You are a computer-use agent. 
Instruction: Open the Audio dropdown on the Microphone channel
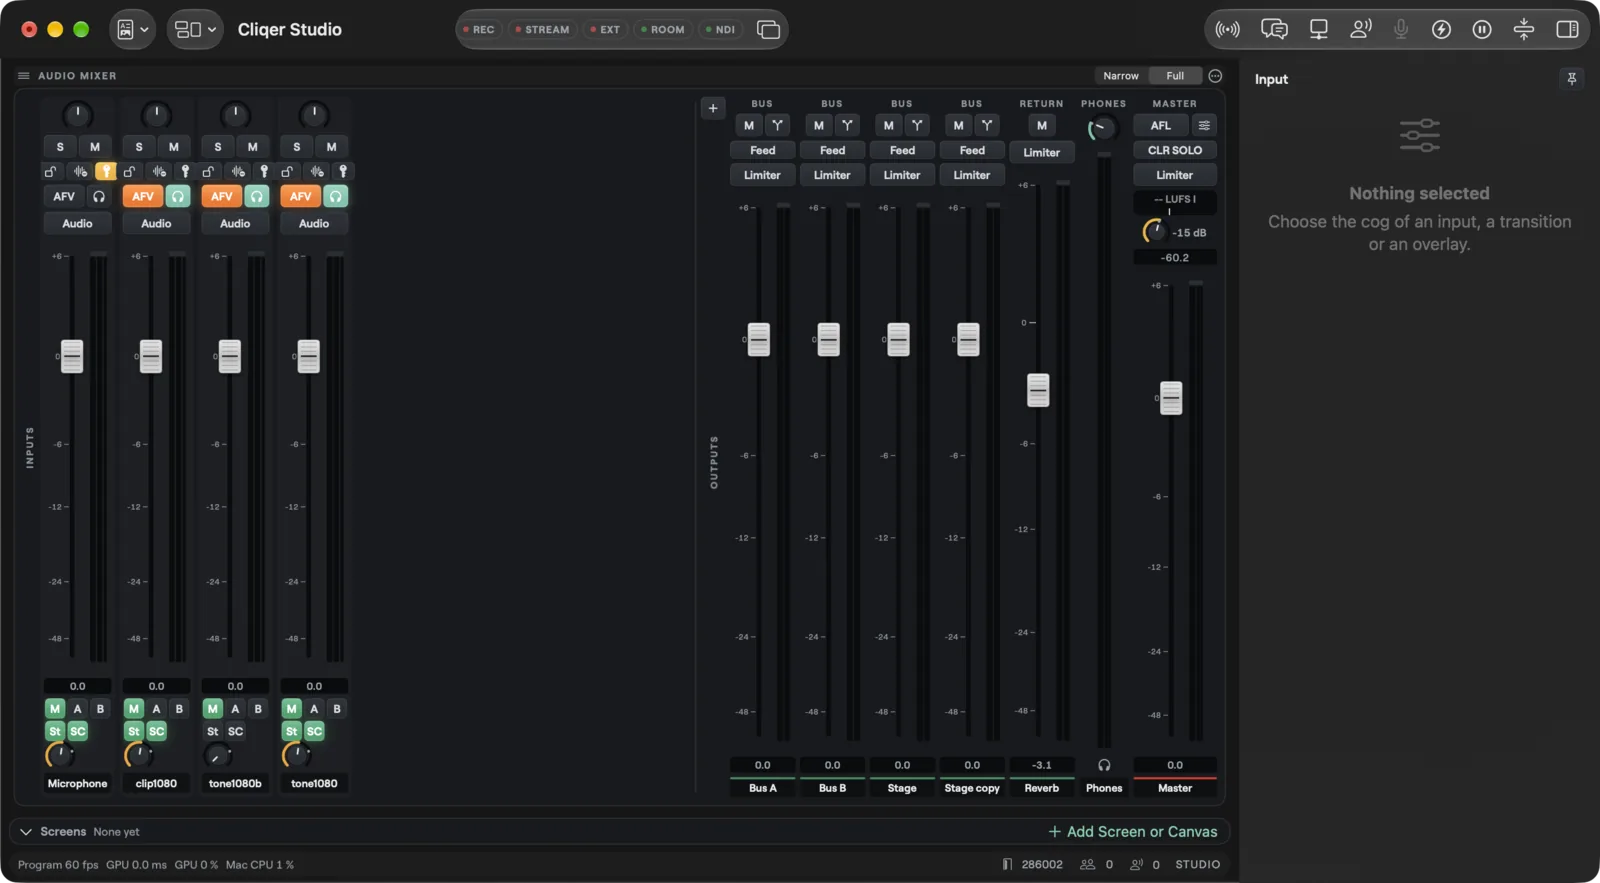77,224
